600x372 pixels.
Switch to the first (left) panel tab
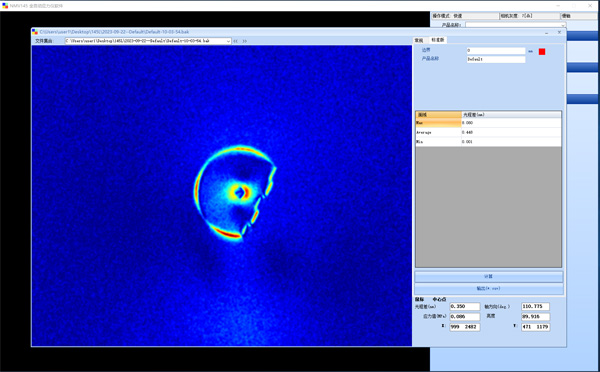coord(419,40)
